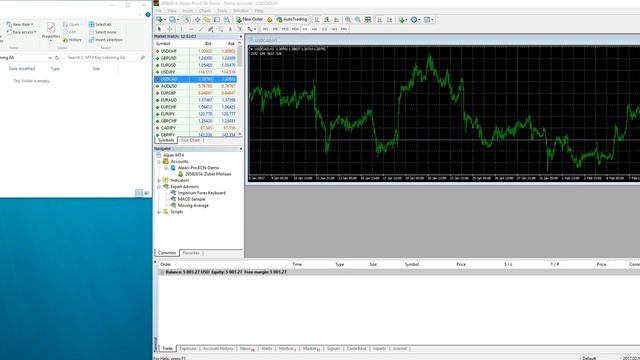Toggle the Market Watch panel toolbar icon
The height and width of the screenshot is (360, 640).
coord(187,20)
